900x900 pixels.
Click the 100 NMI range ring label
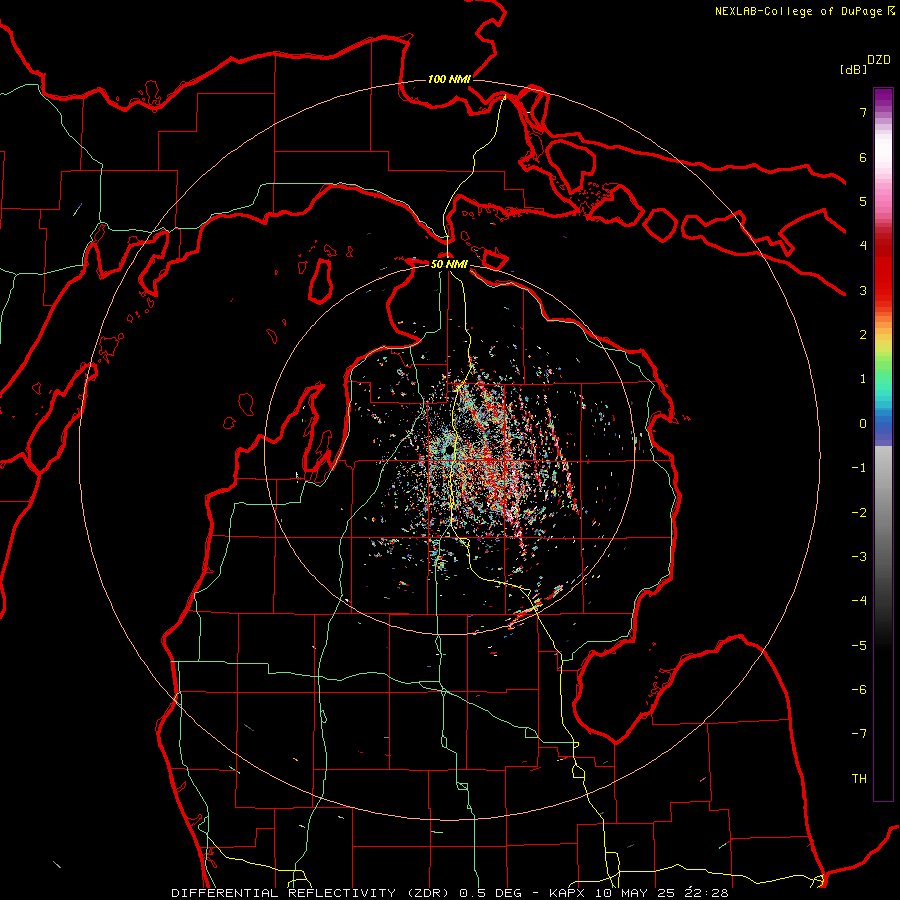tap(449, 79)
